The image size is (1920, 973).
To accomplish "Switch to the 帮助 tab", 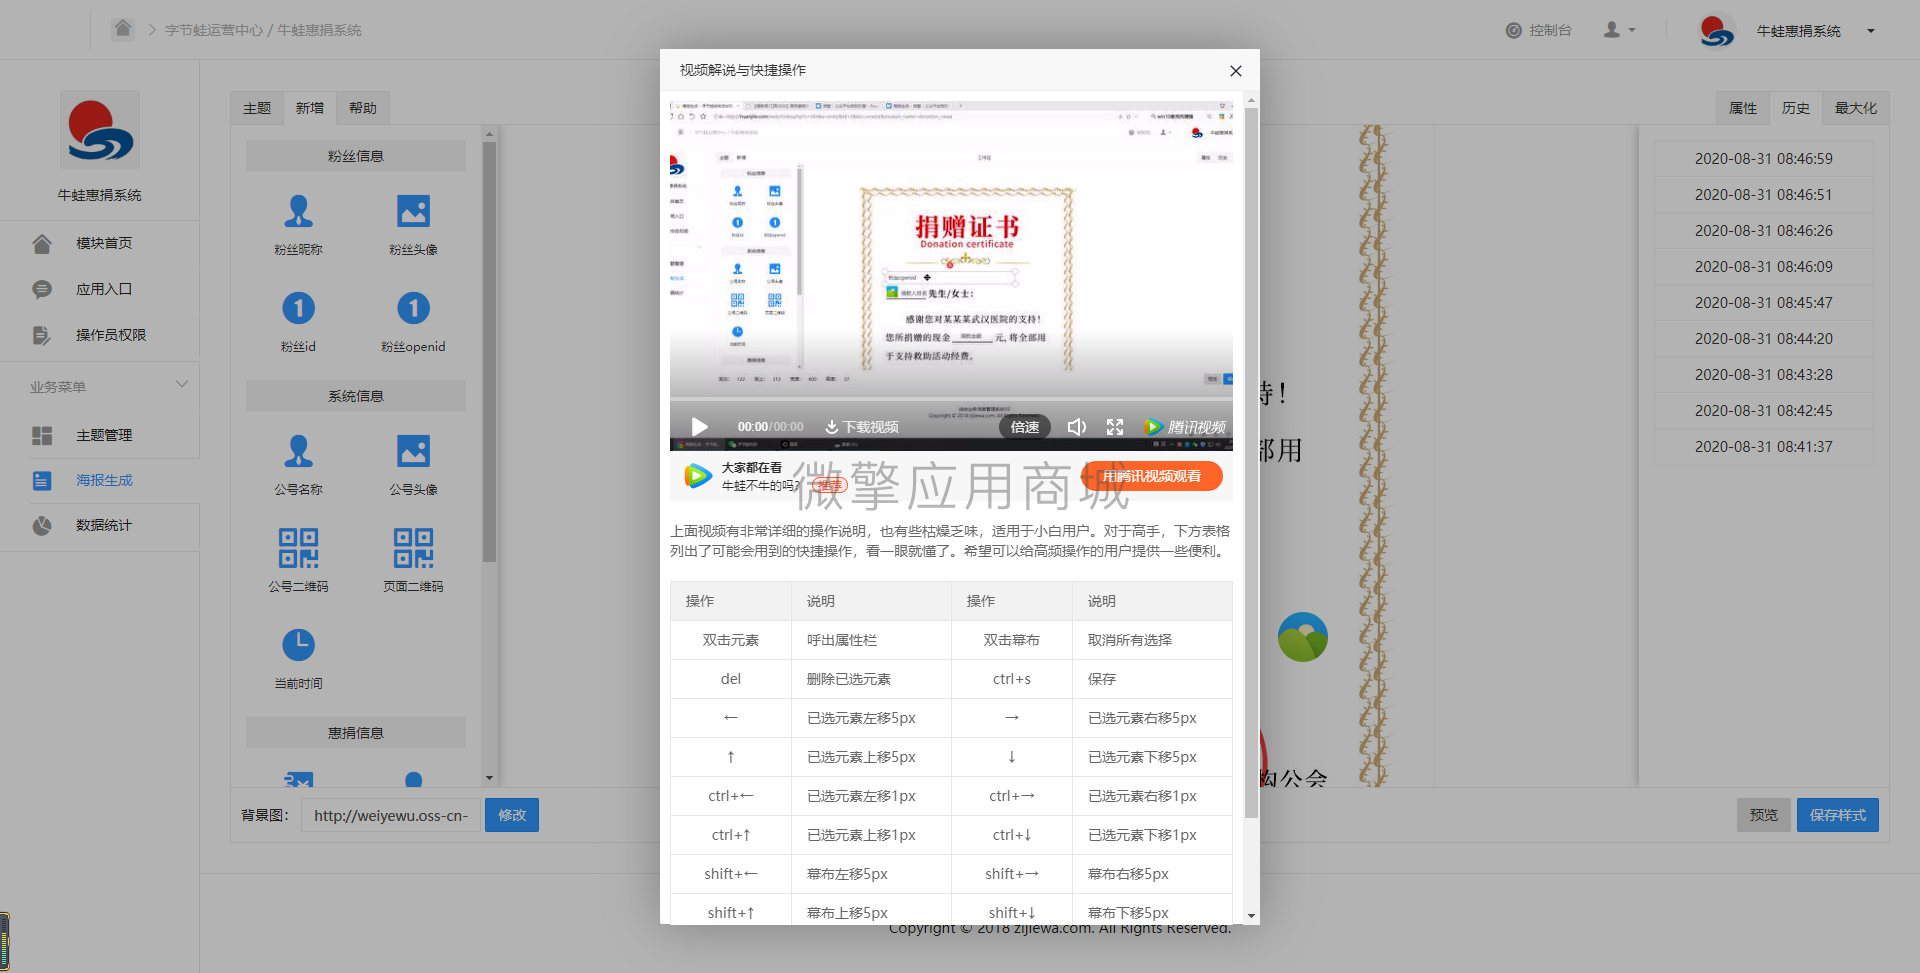I will pos(363,108).
